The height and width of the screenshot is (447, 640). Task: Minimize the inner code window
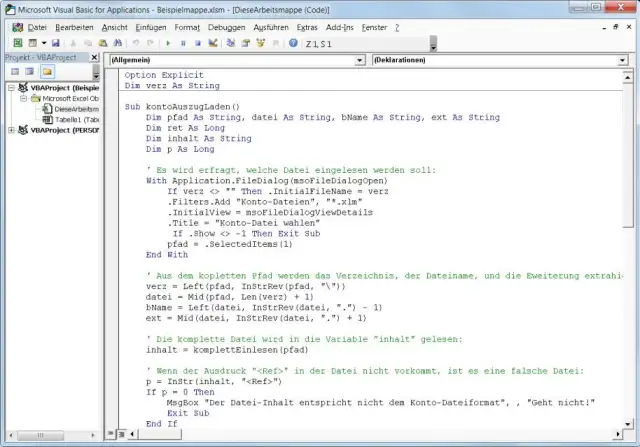(x=604, y=27)
